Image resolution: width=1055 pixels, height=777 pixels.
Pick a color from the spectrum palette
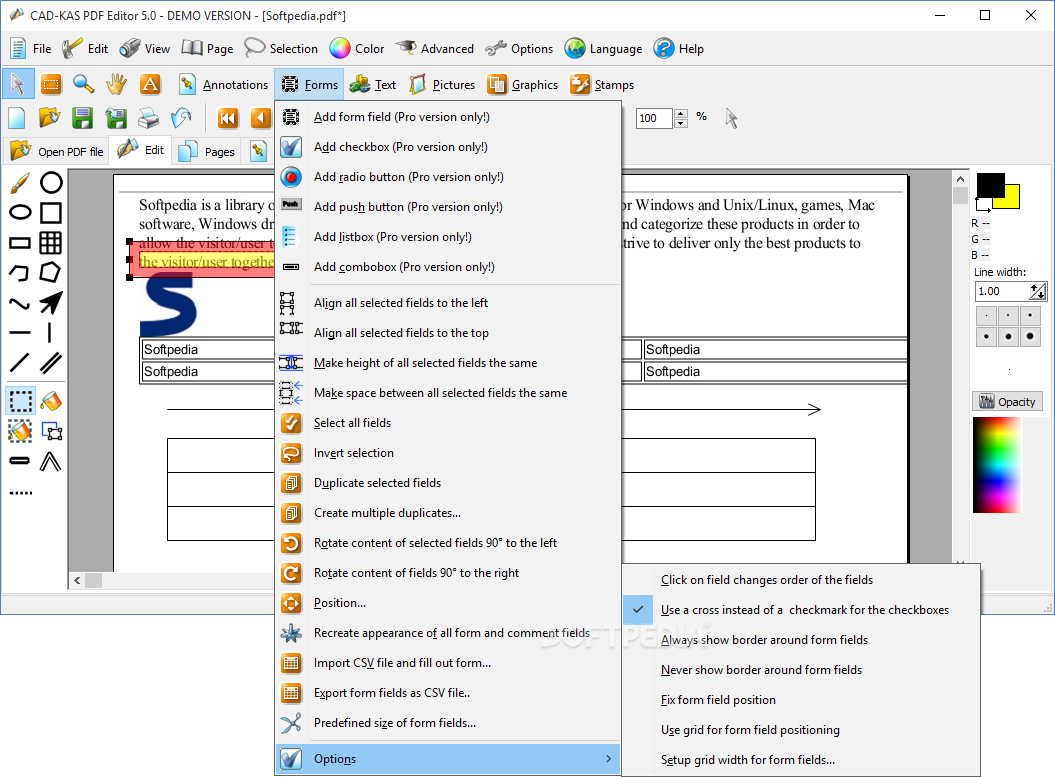[x=997, y=465]
